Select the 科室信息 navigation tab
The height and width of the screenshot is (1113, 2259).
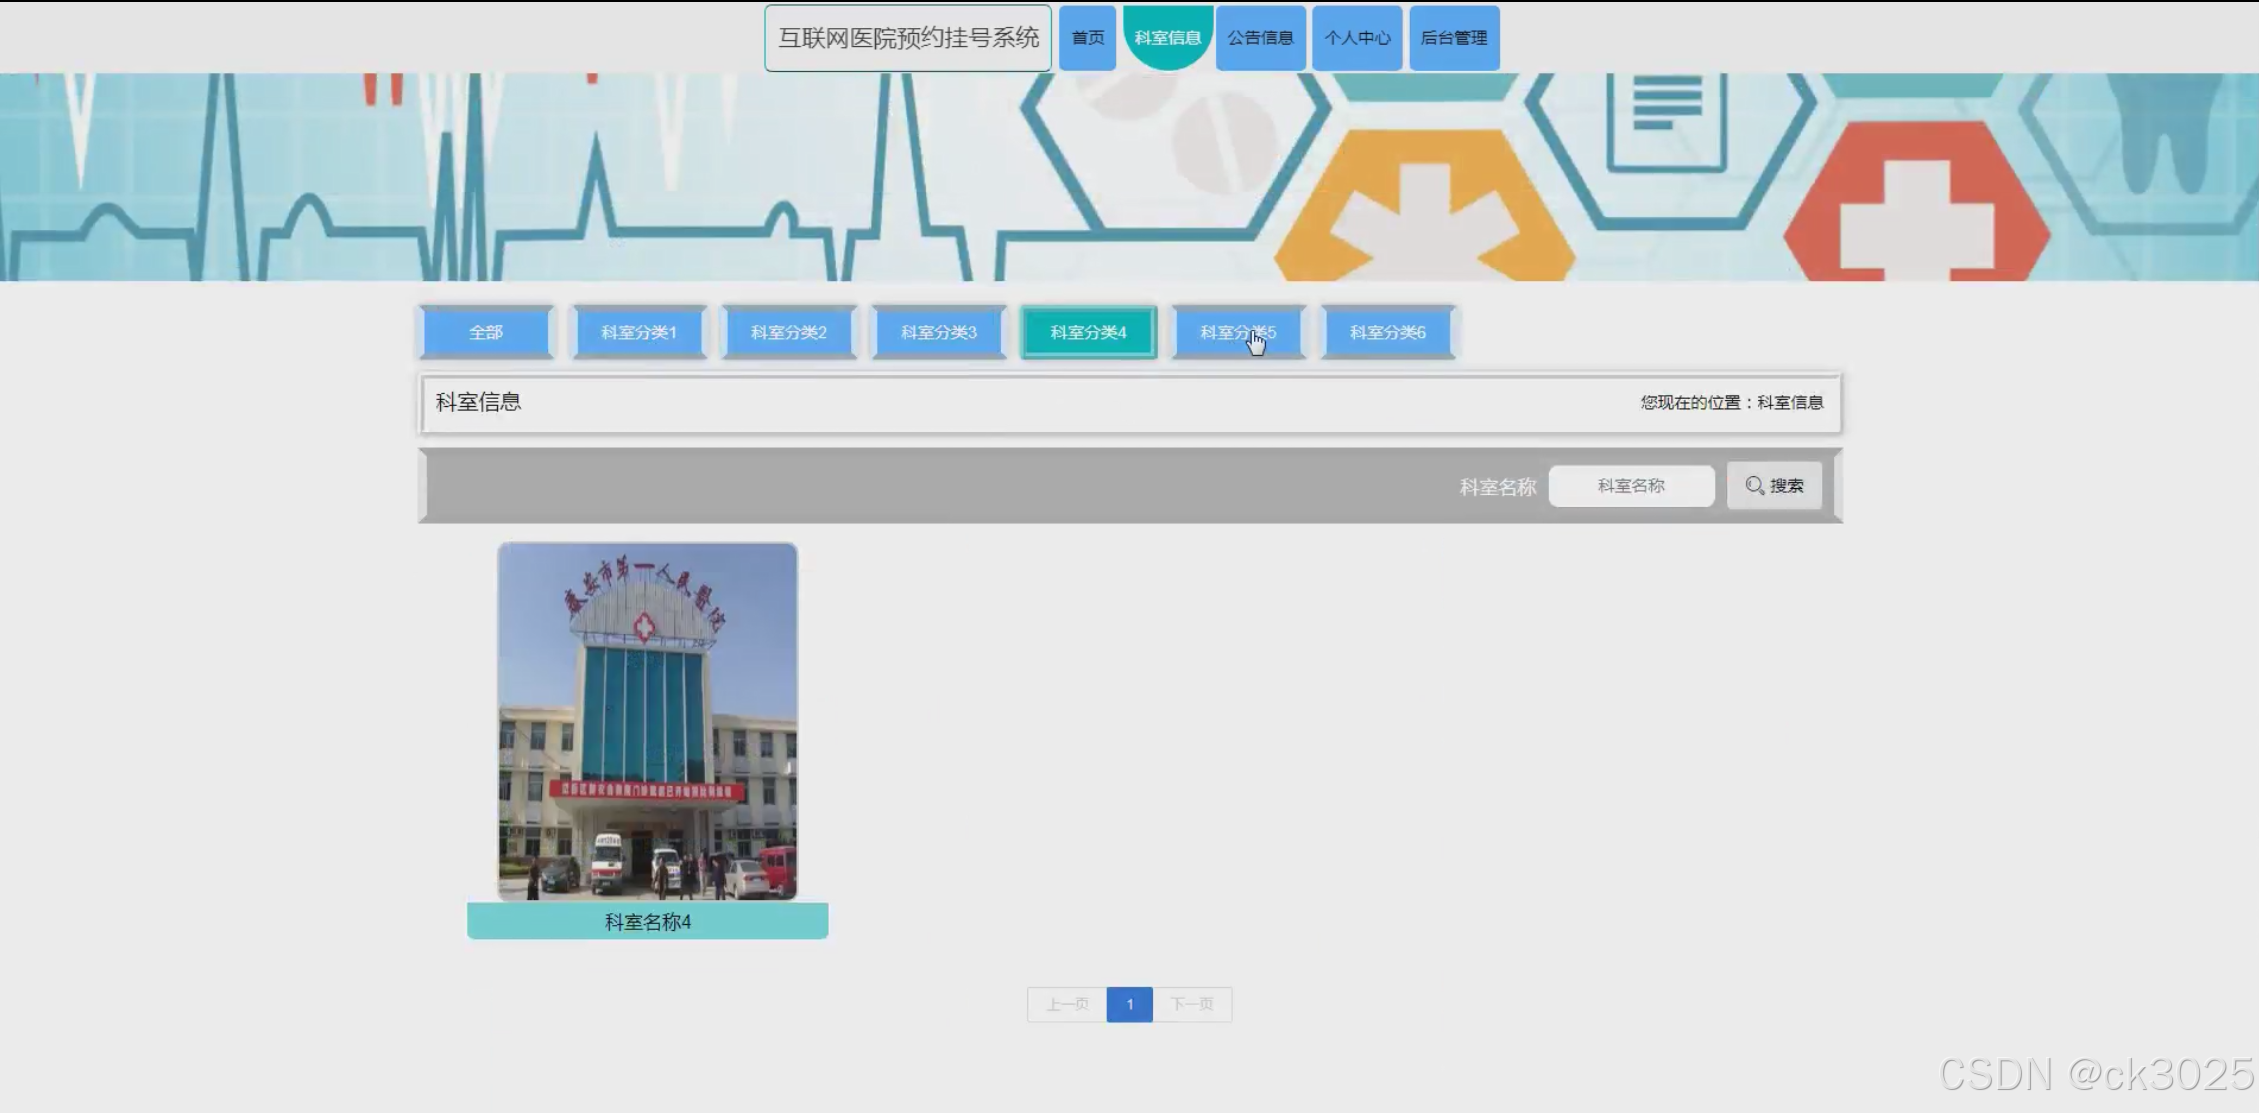coord(1167,38)
